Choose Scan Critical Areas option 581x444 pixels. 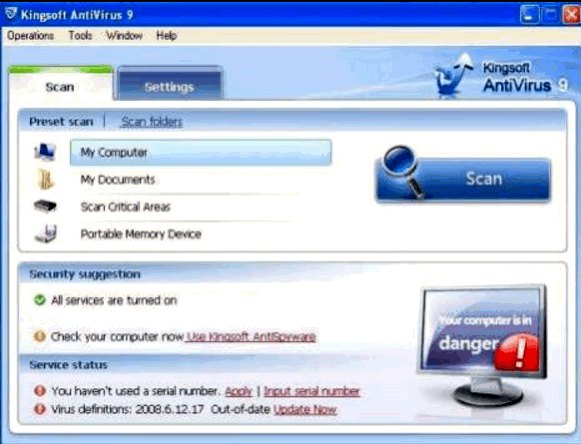(x=125, y=207)
